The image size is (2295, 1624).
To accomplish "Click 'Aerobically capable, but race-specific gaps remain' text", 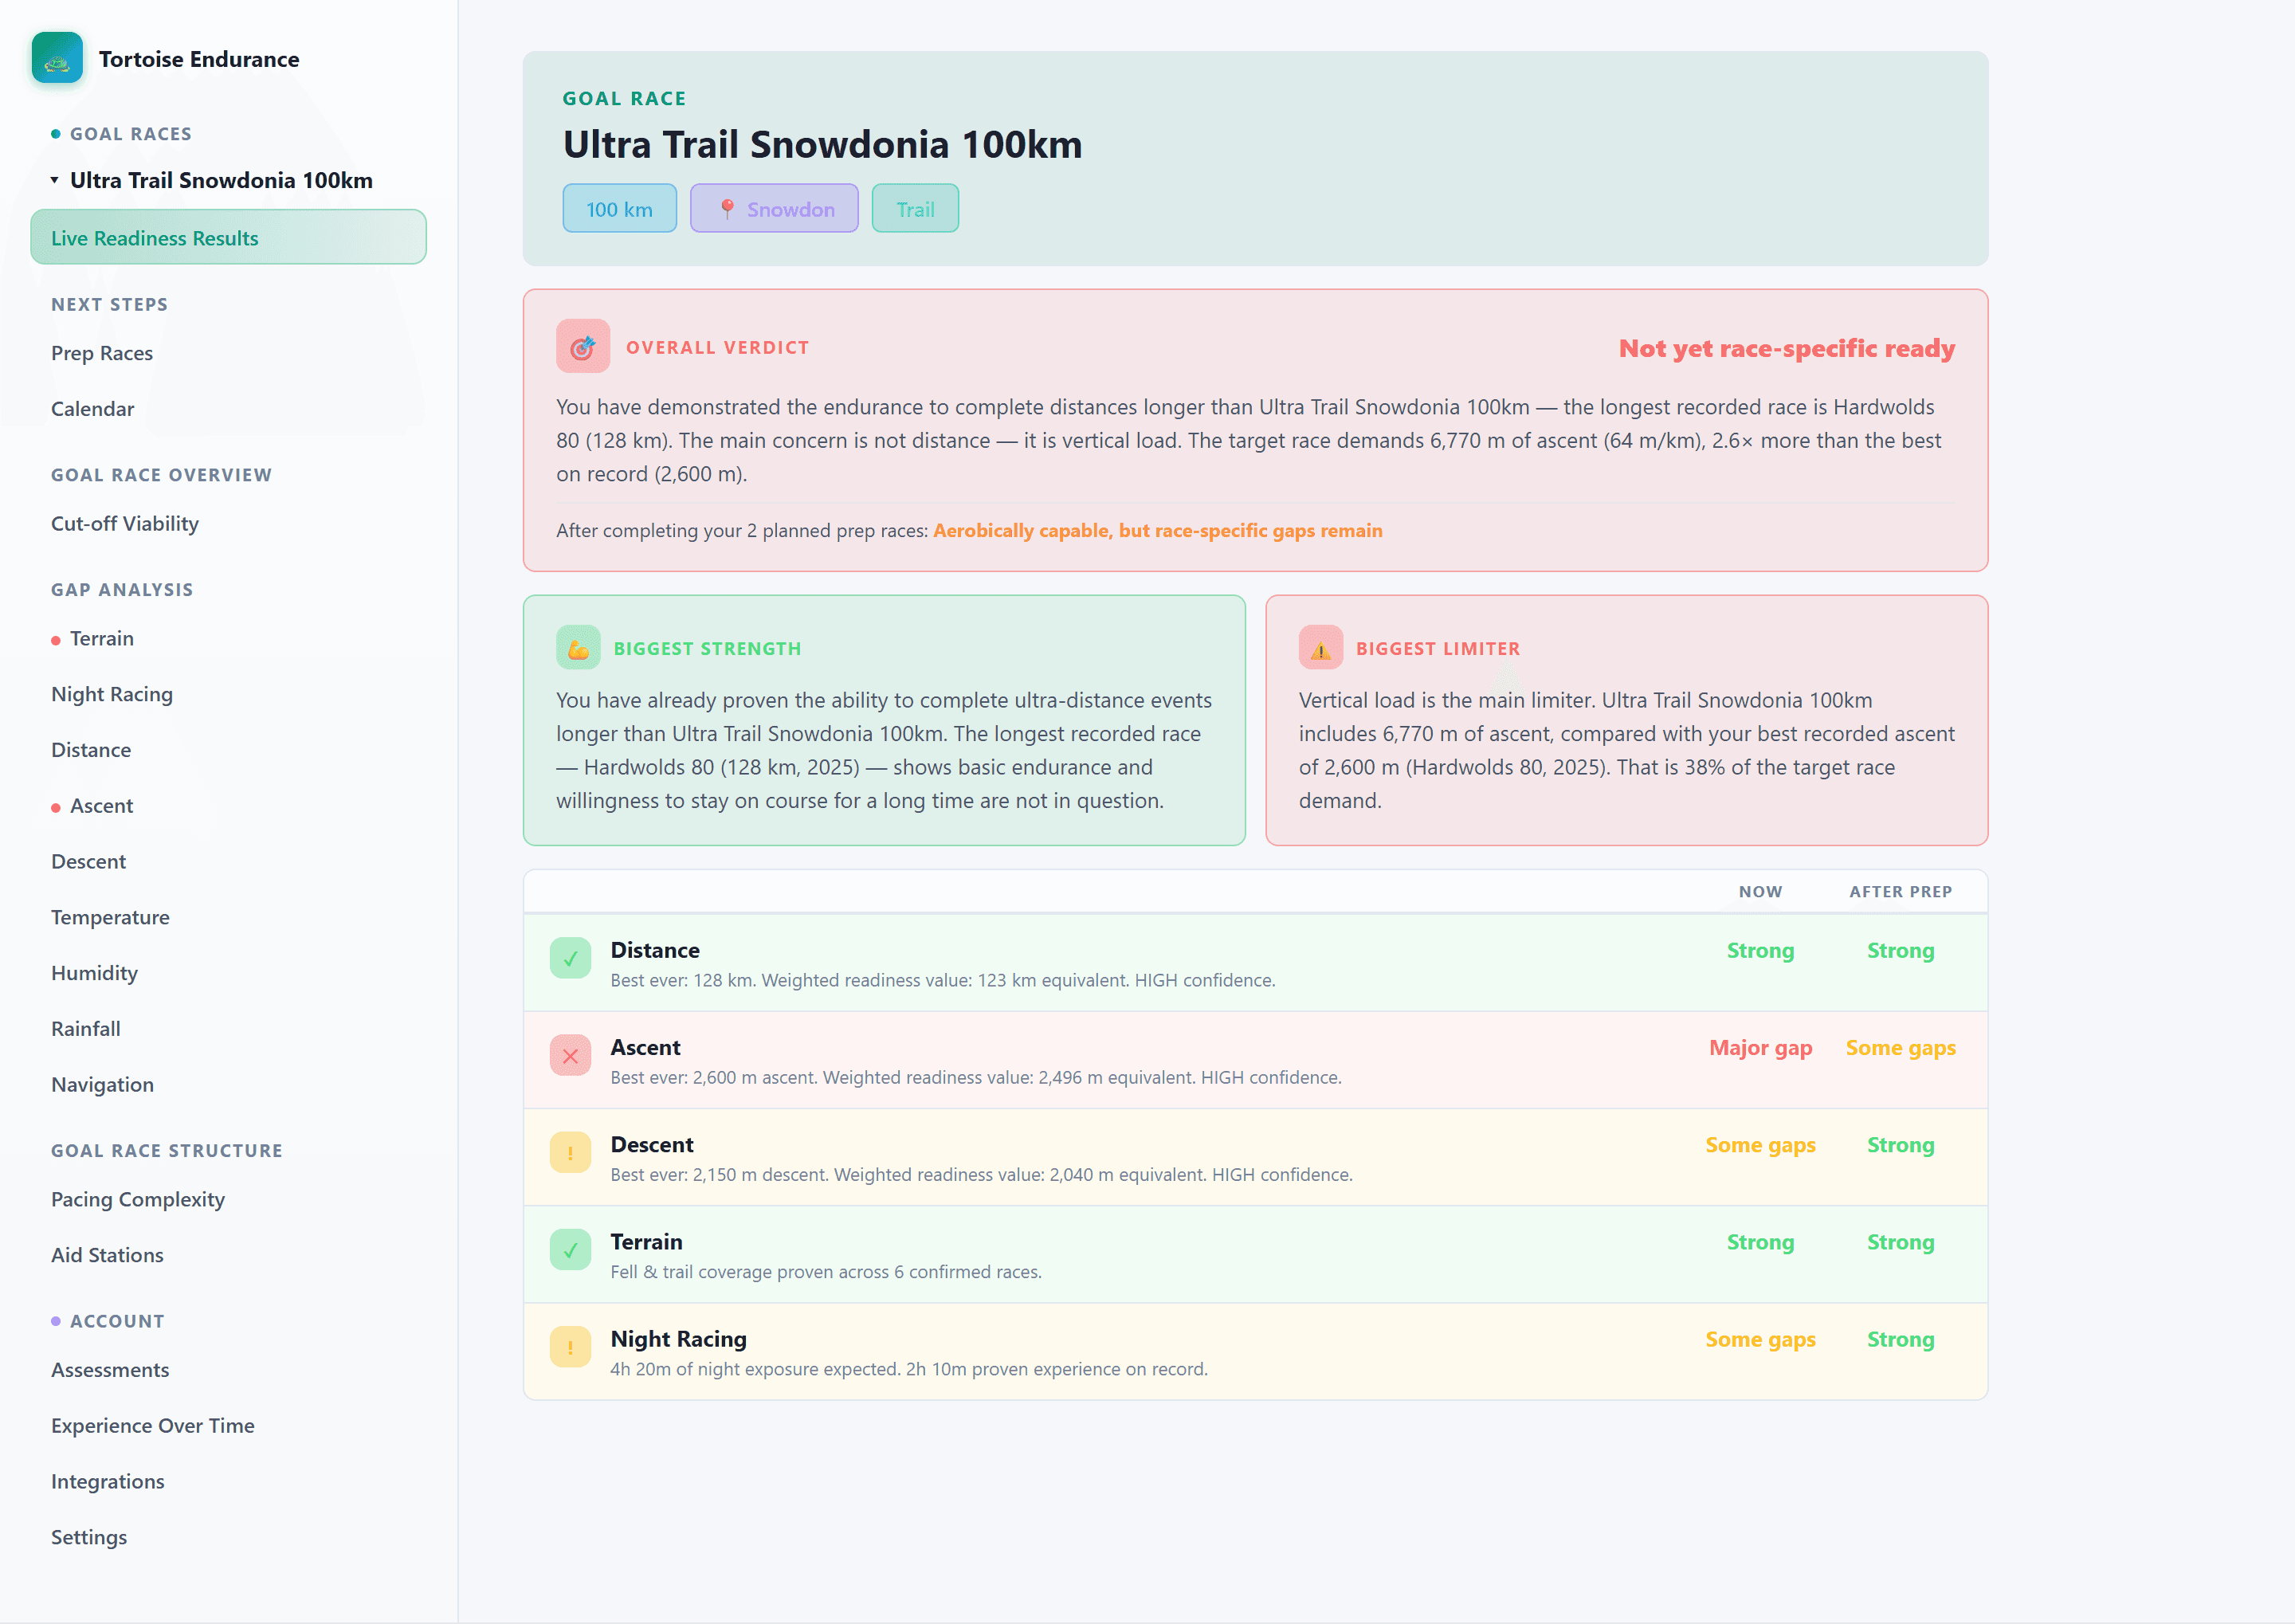I will click(1157, 531).
